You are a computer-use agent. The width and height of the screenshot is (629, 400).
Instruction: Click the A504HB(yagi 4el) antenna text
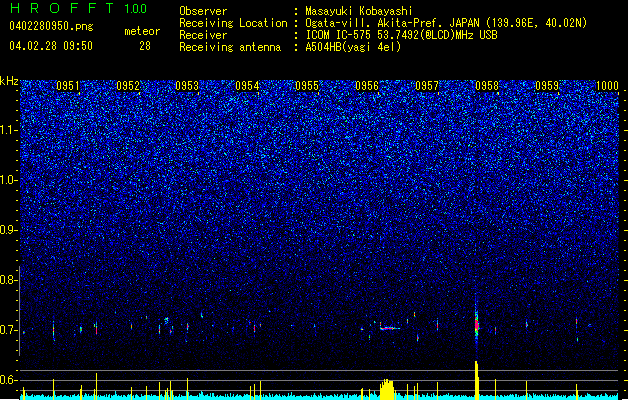(x=353, y=47)
